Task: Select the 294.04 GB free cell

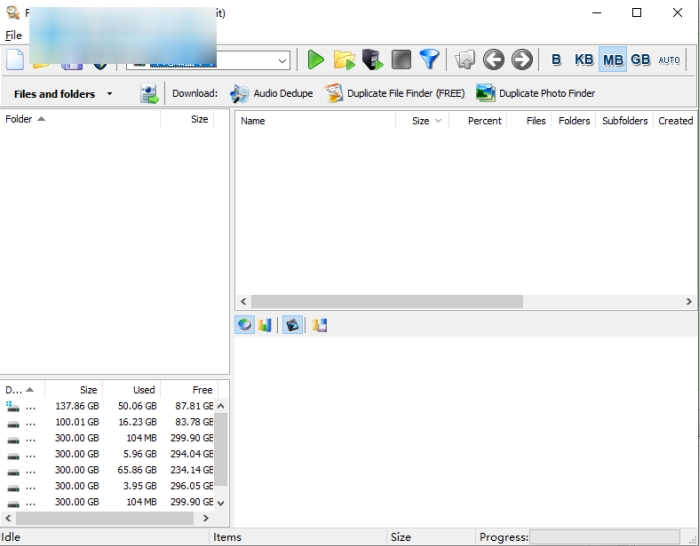Action: click(x=192, y=454)
